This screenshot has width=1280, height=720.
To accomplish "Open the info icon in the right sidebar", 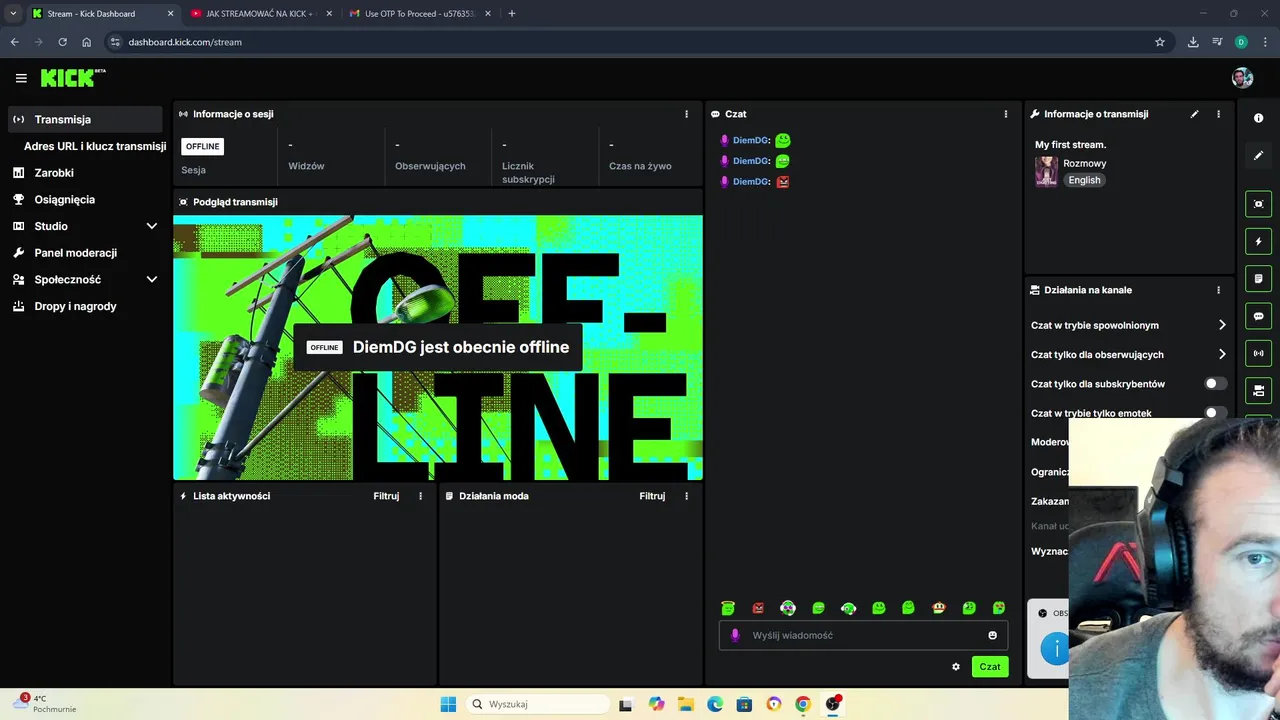I will tap(1258, 118).
